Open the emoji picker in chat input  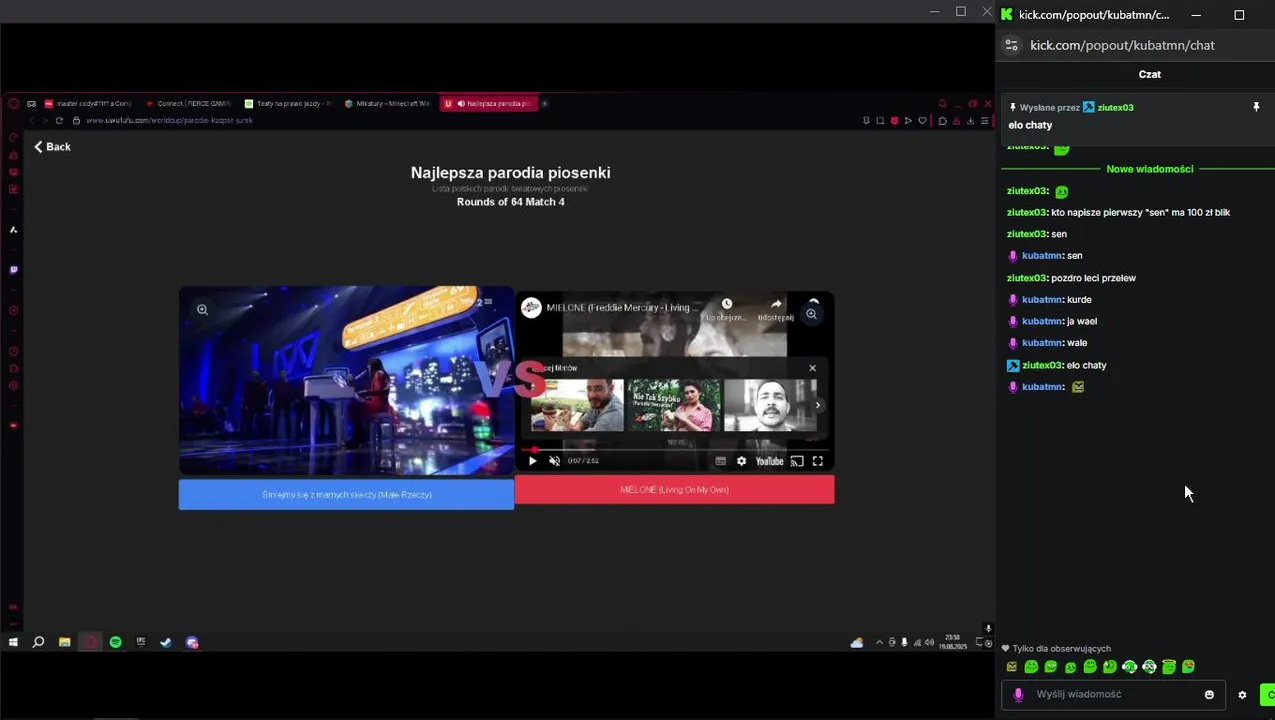coord(1209,695)
